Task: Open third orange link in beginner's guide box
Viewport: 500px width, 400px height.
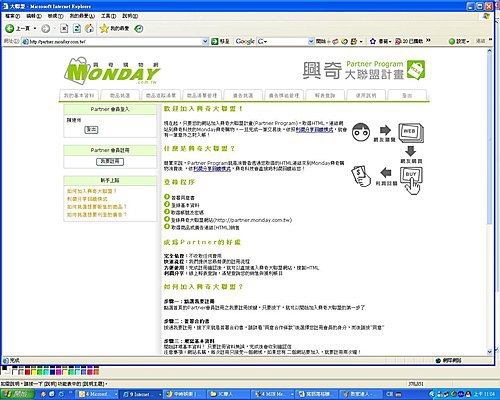Action: (x=97, y=207)
